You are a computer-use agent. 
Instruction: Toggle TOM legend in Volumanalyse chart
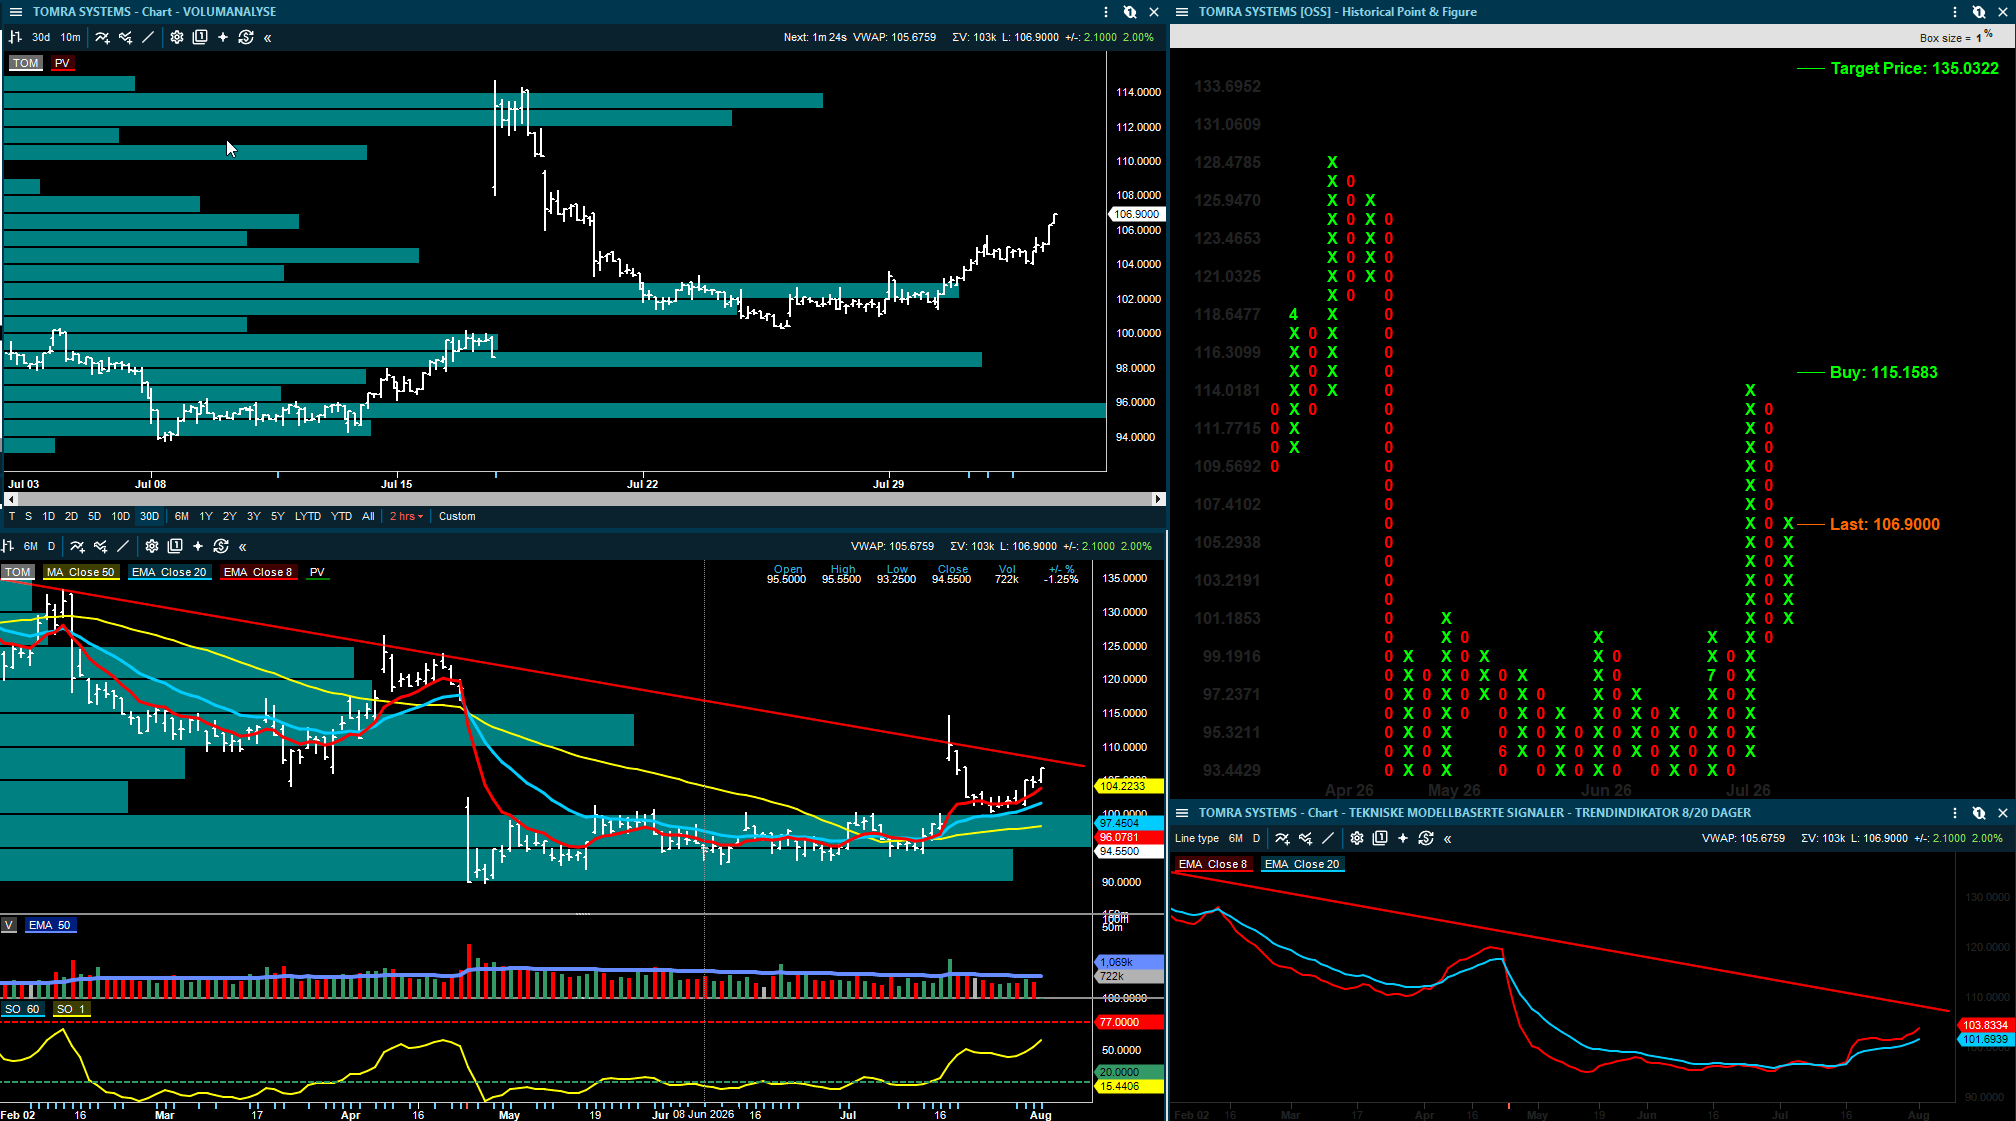click(26, 63)
